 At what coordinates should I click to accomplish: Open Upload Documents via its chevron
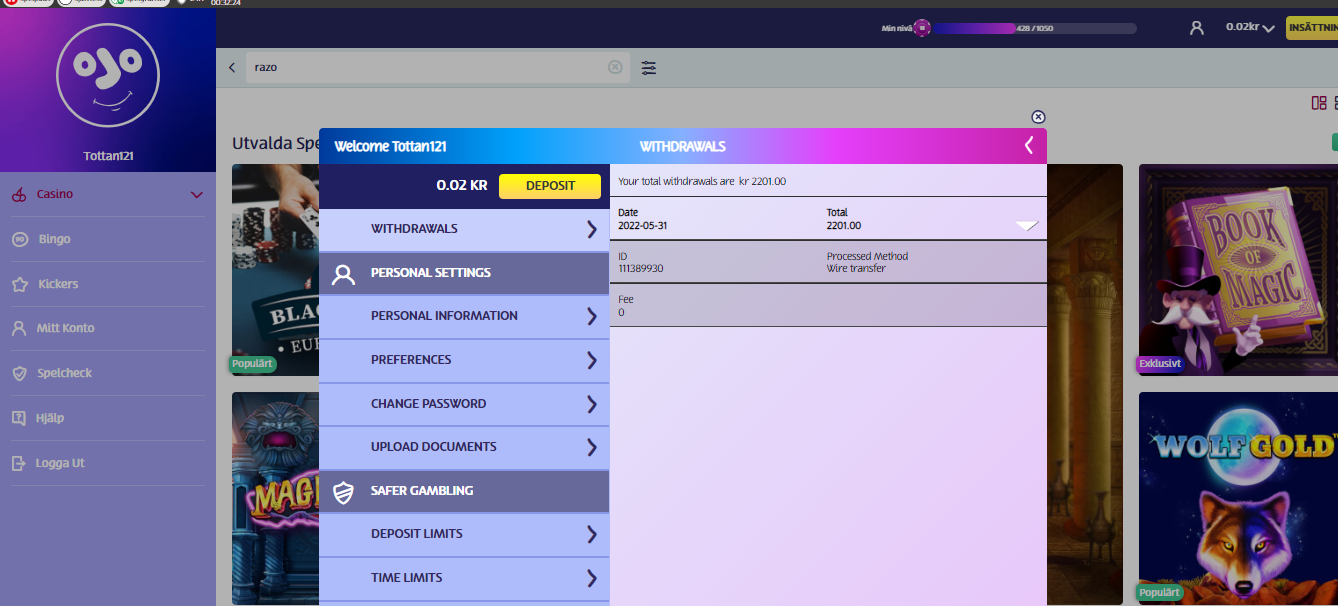591,447
